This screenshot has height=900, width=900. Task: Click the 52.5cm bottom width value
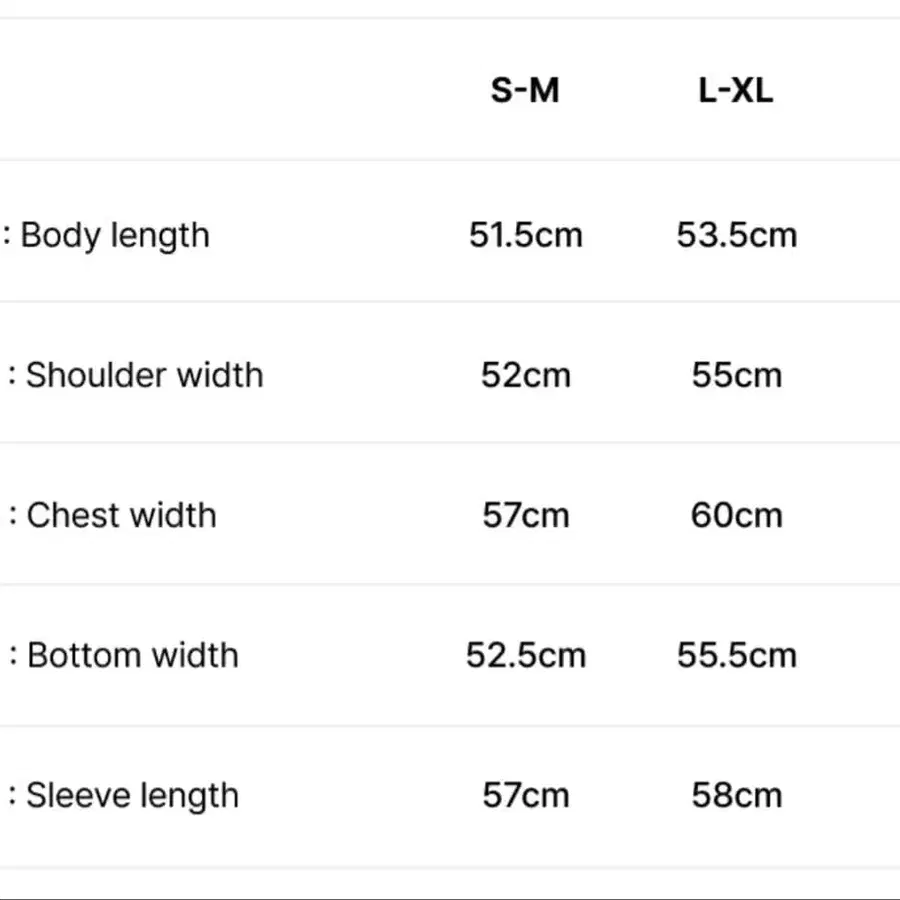click(525, 656)
